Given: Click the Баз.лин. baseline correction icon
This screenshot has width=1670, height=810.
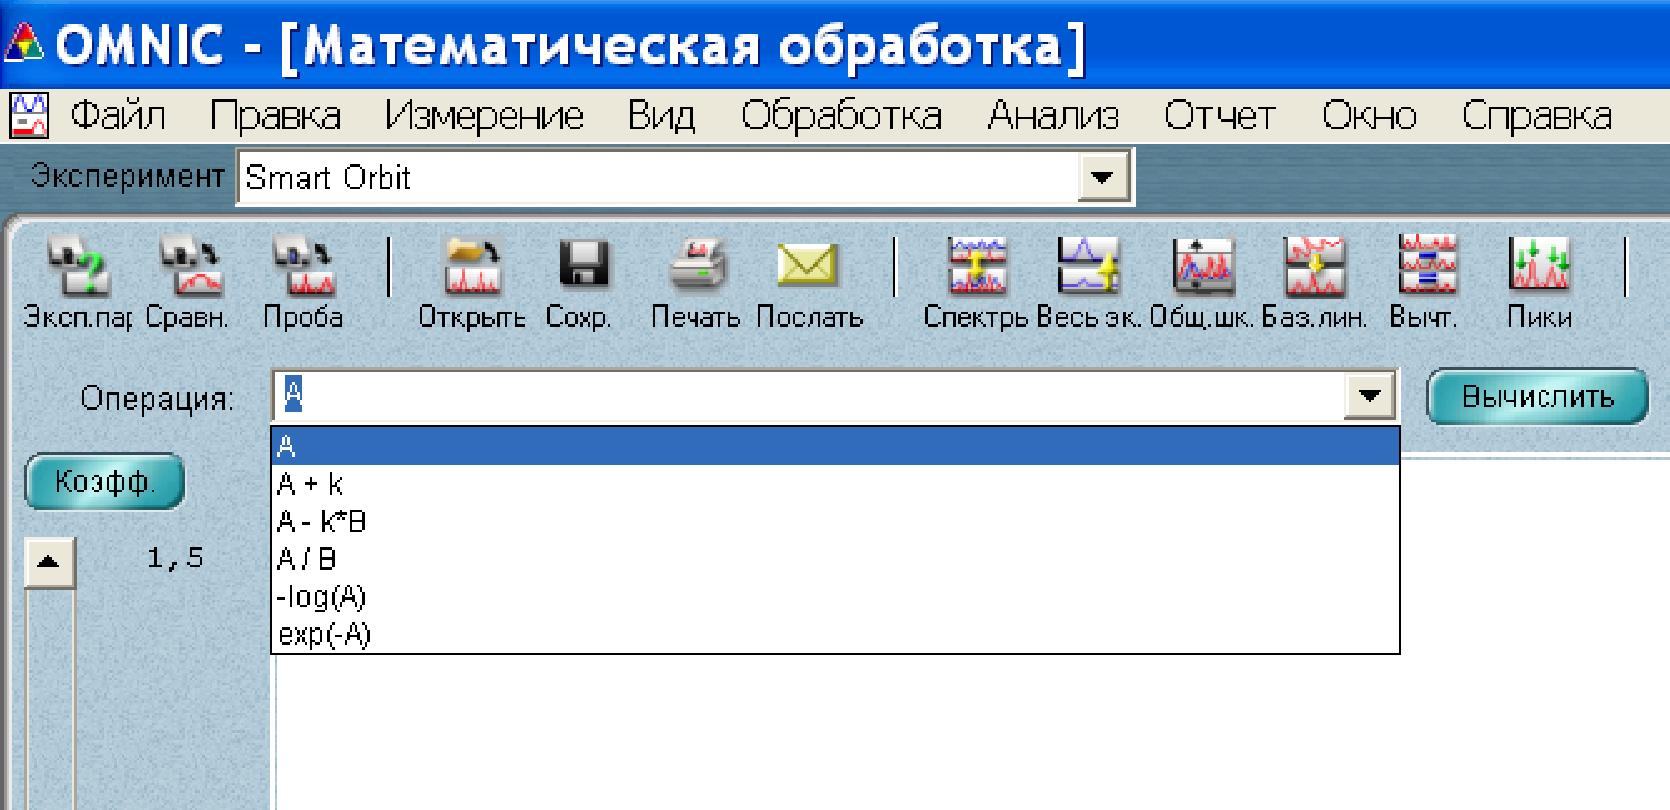Looking at the screenshot, I should pos(1315,267).
